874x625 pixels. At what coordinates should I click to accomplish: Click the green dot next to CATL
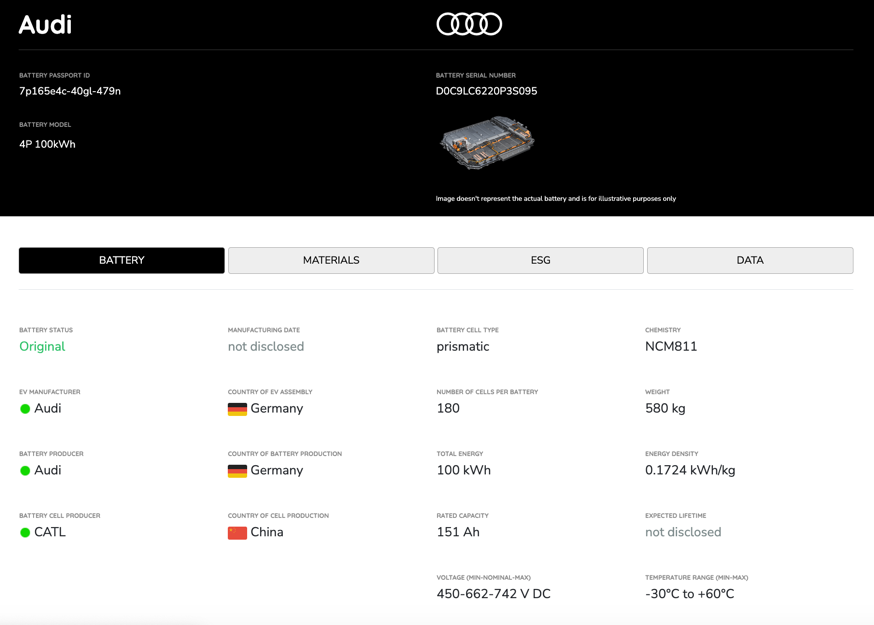pos(25,532)
